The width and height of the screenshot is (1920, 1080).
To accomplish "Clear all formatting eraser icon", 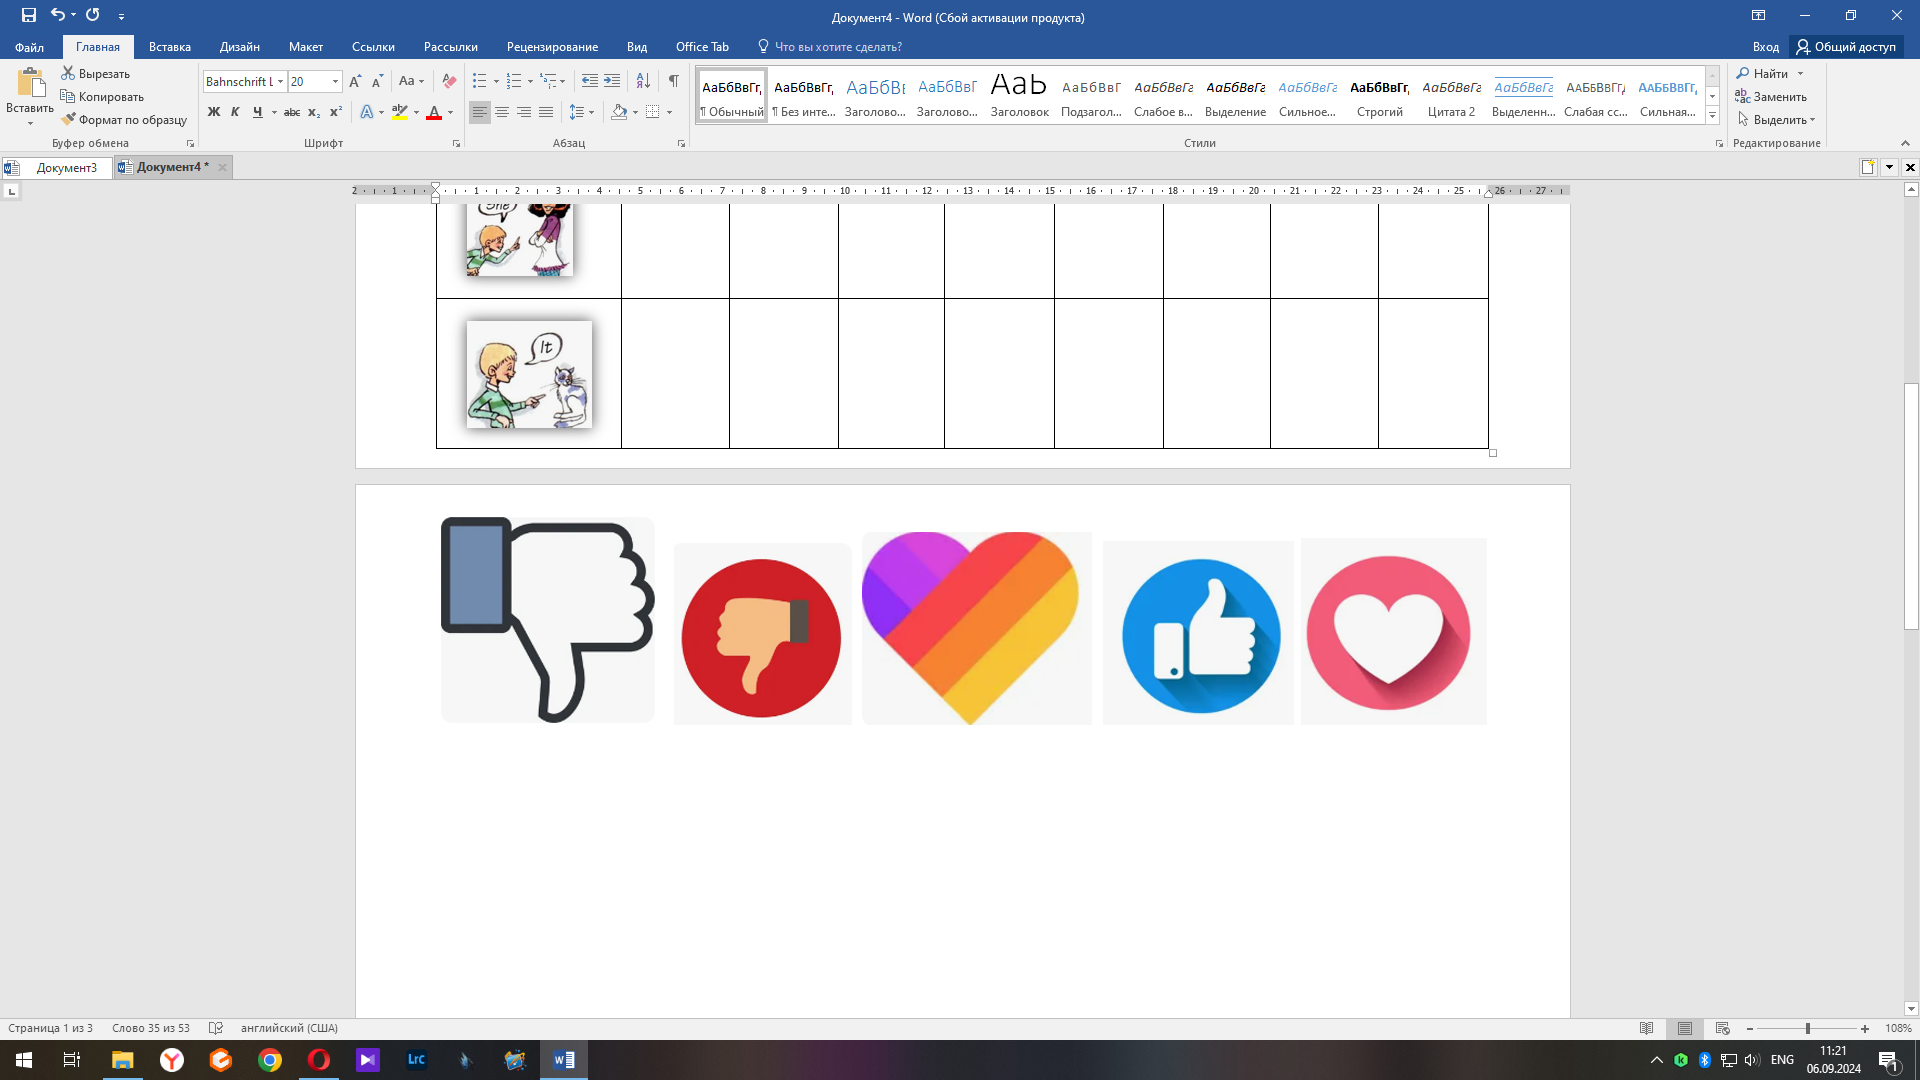I will pos(449,82).
